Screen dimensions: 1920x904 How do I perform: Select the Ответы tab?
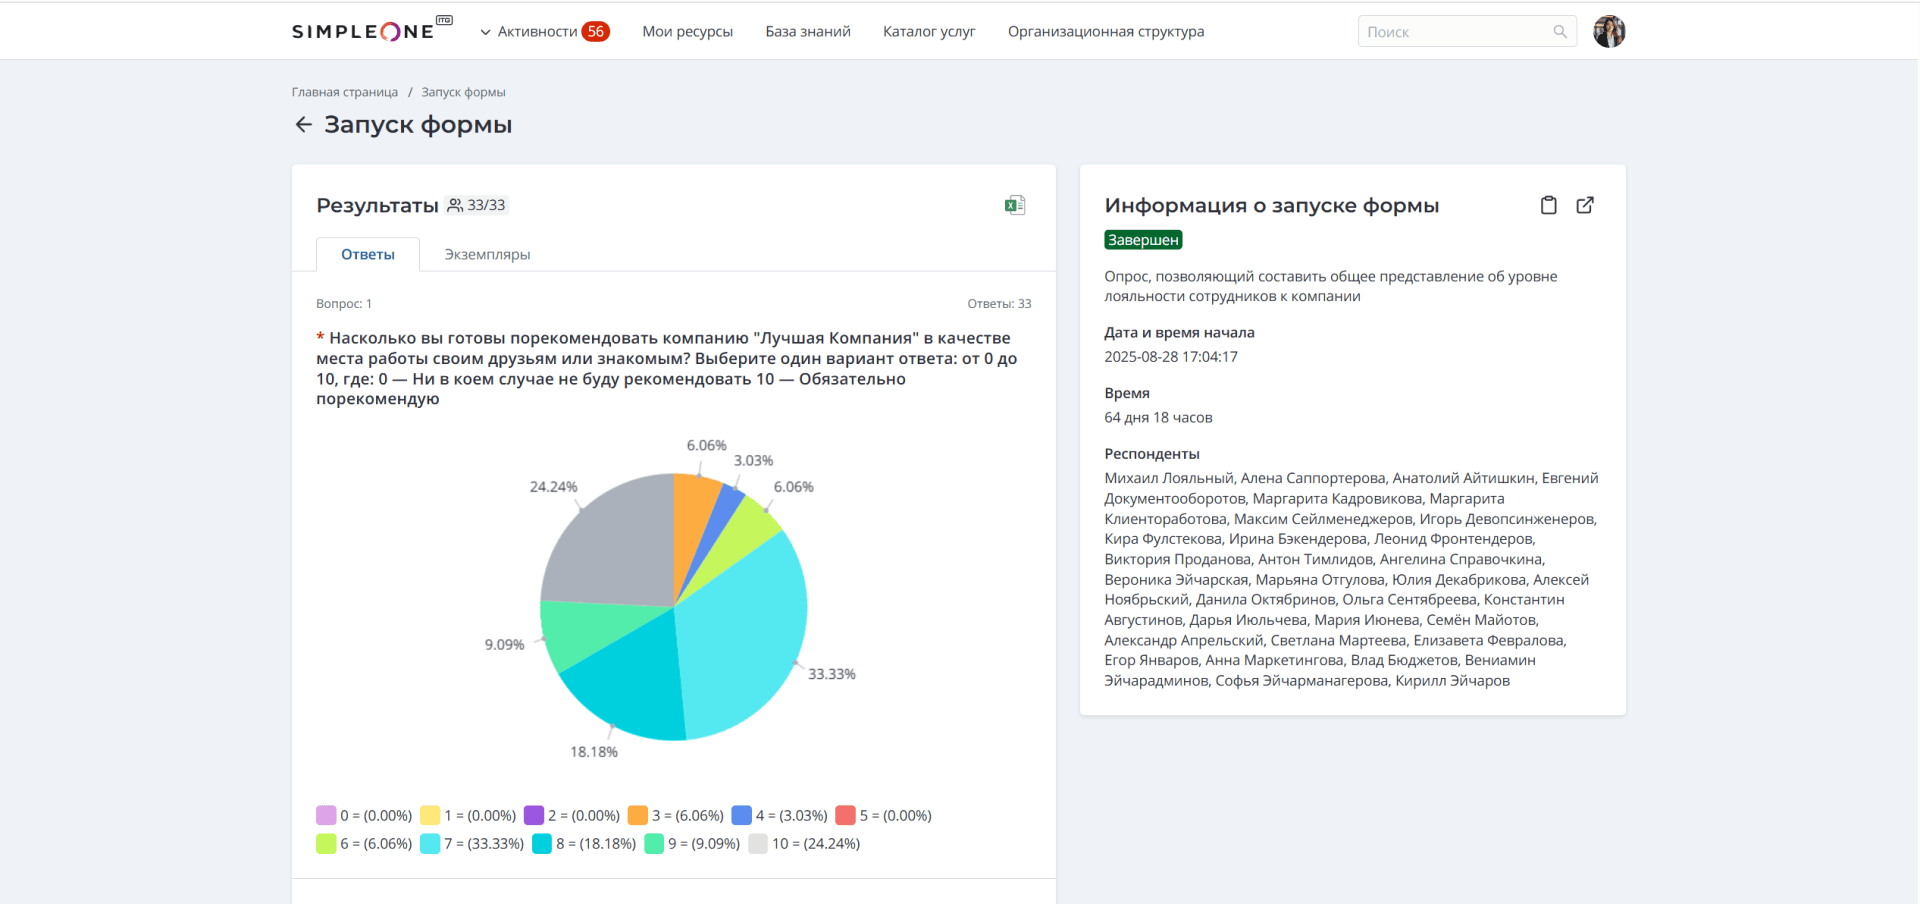pyautogui.click(x=367, y=255)
